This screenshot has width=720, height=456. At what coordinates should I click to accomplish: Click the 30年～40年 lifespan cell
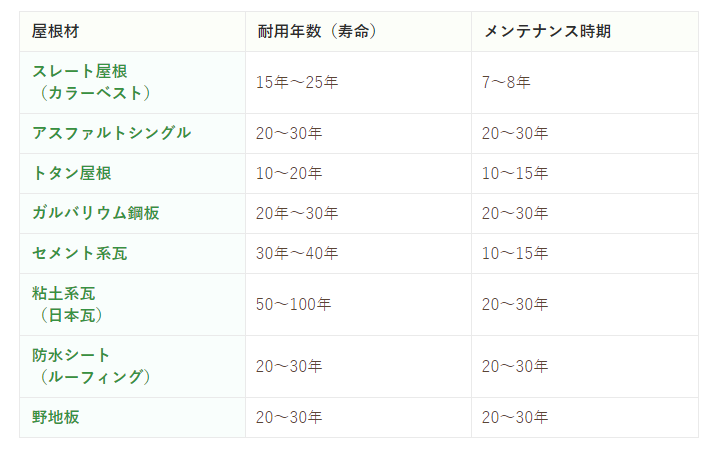297,253
